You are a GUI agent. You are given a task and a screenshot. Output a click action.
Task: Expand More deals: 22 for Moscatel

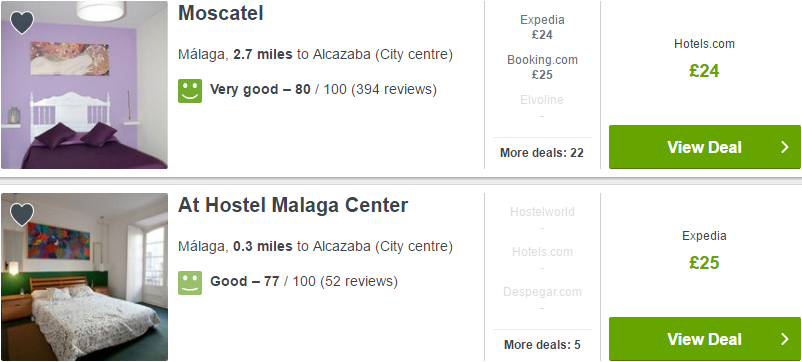point(542,153)
